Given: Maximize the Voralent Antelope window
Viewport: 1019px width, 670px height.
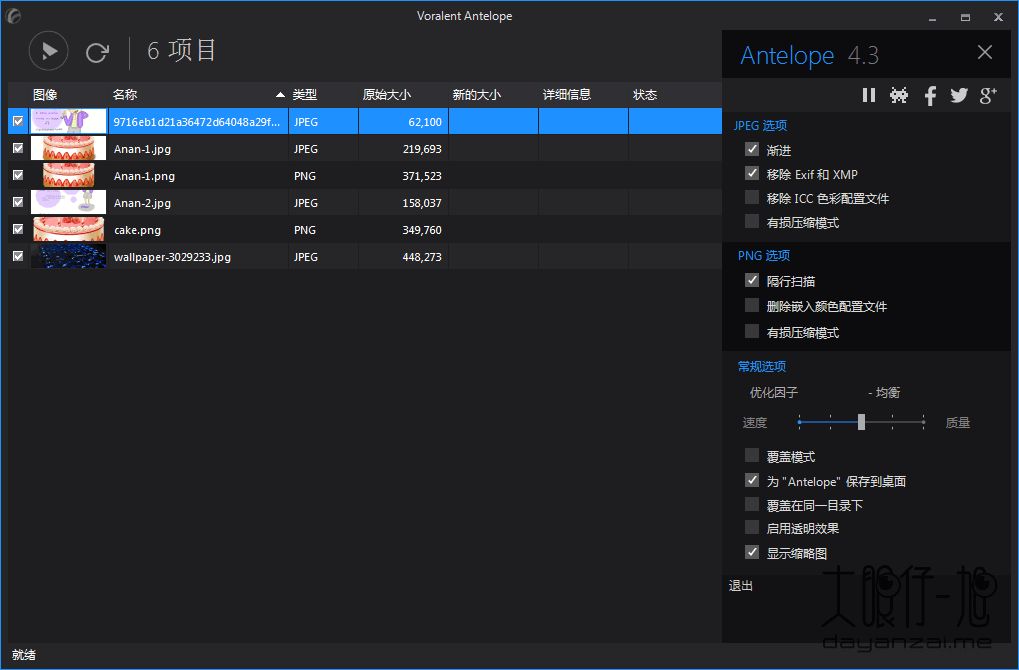Looking at the screenshot, I should point(965,18).
